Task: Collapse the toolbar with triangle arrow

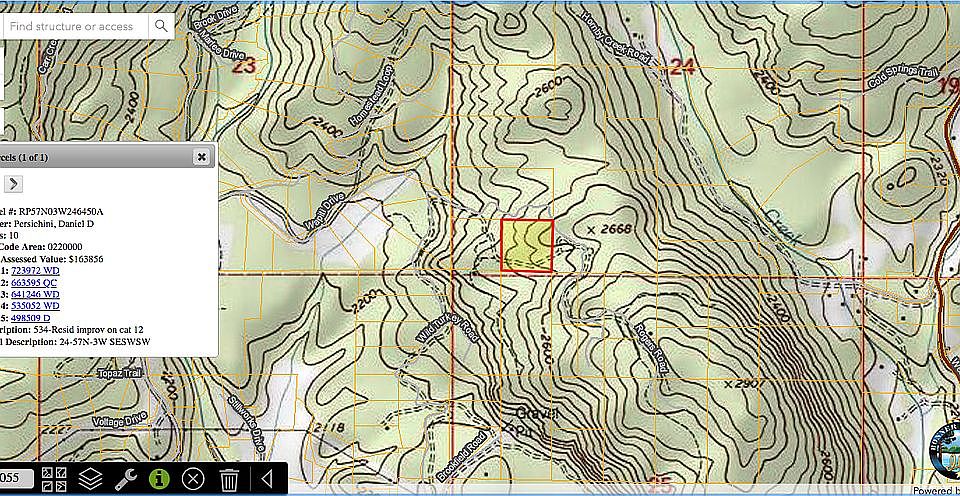Action: point(267,479)
